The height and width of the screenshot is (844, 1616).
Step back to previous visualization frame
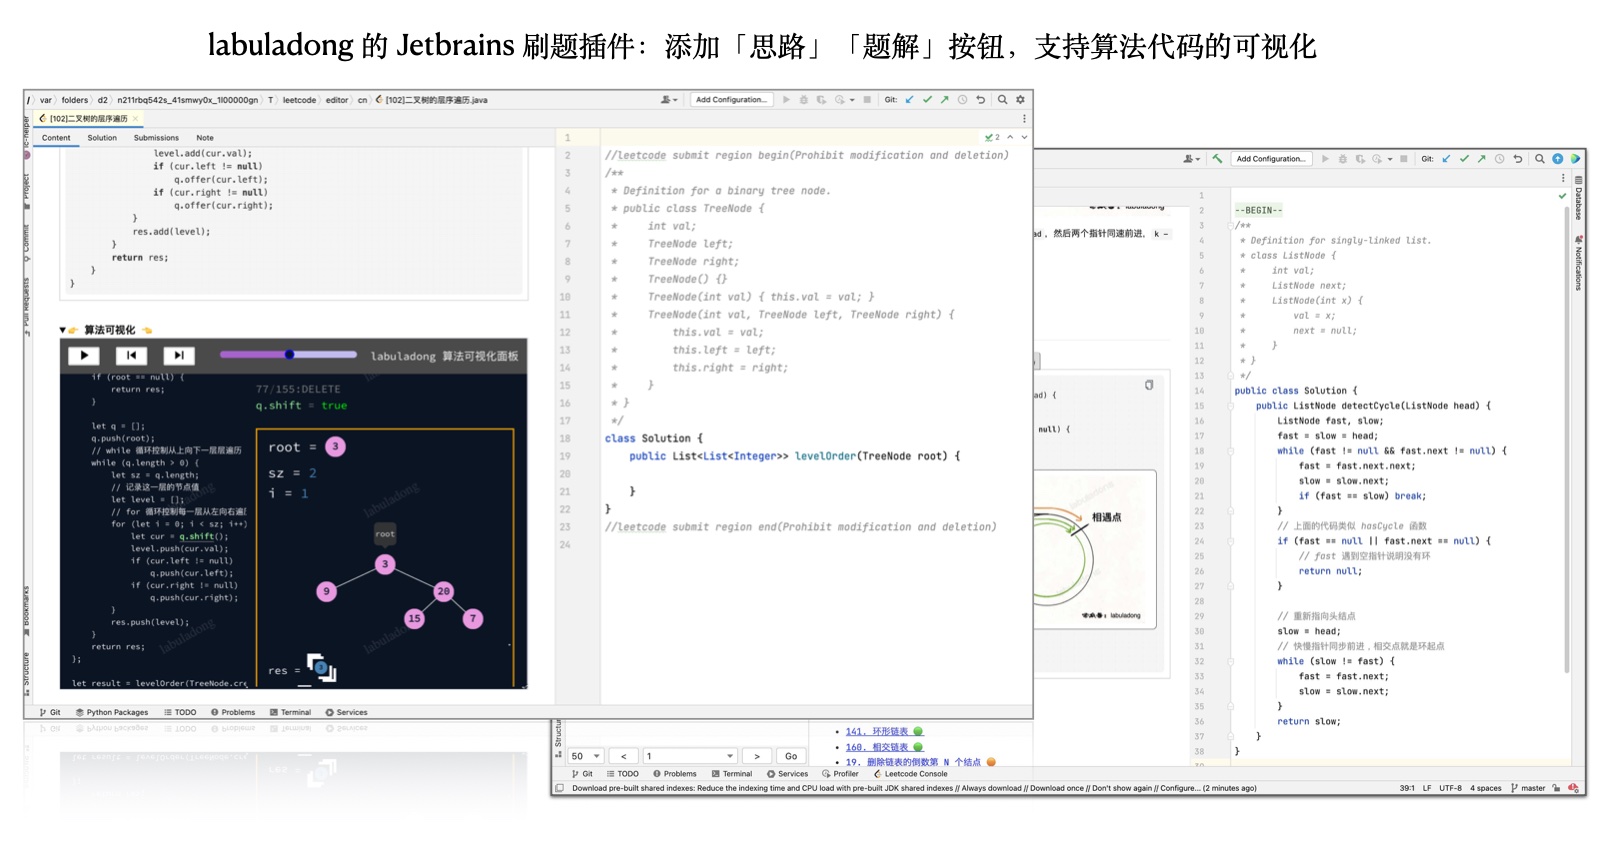coord(131,355)
